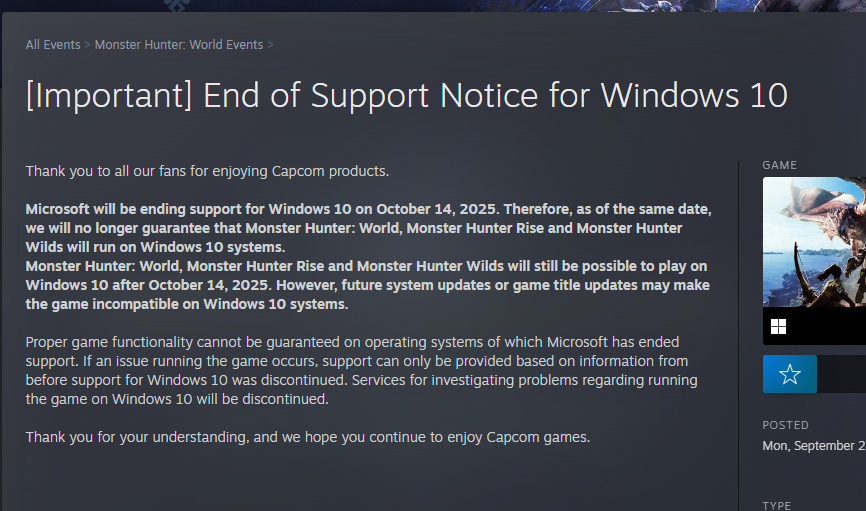Viewport: 866px width, 511px height.
Task: Open the All Events breadcrumb link
Action: (x=53, y=45)
